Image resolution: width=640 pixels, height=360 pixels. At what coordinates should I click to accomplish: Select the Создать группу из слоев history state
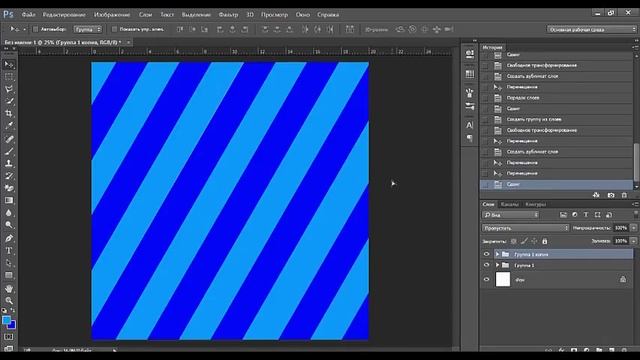(x=556, y=120)
